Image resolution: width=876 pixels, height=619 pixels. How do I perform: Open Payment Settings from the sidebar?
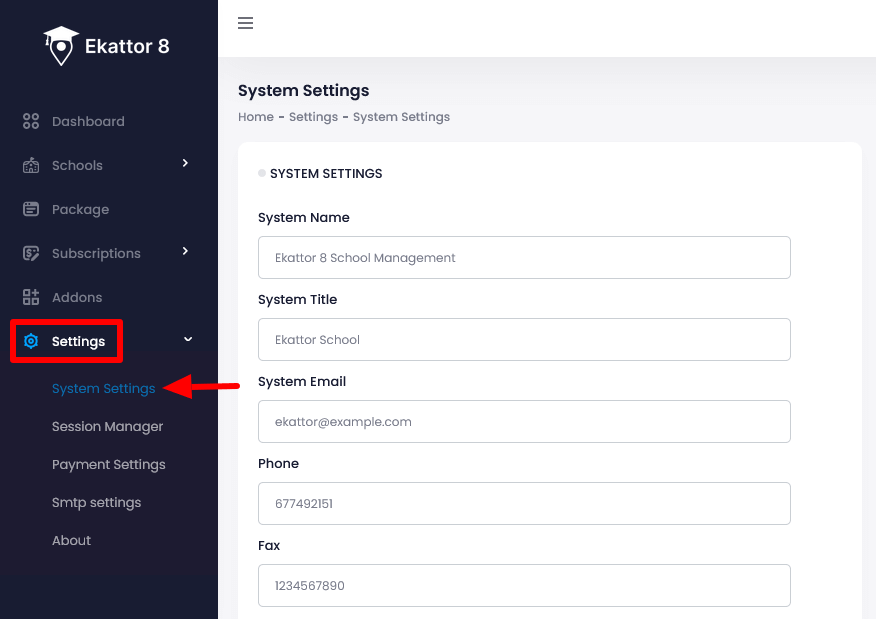108,464
